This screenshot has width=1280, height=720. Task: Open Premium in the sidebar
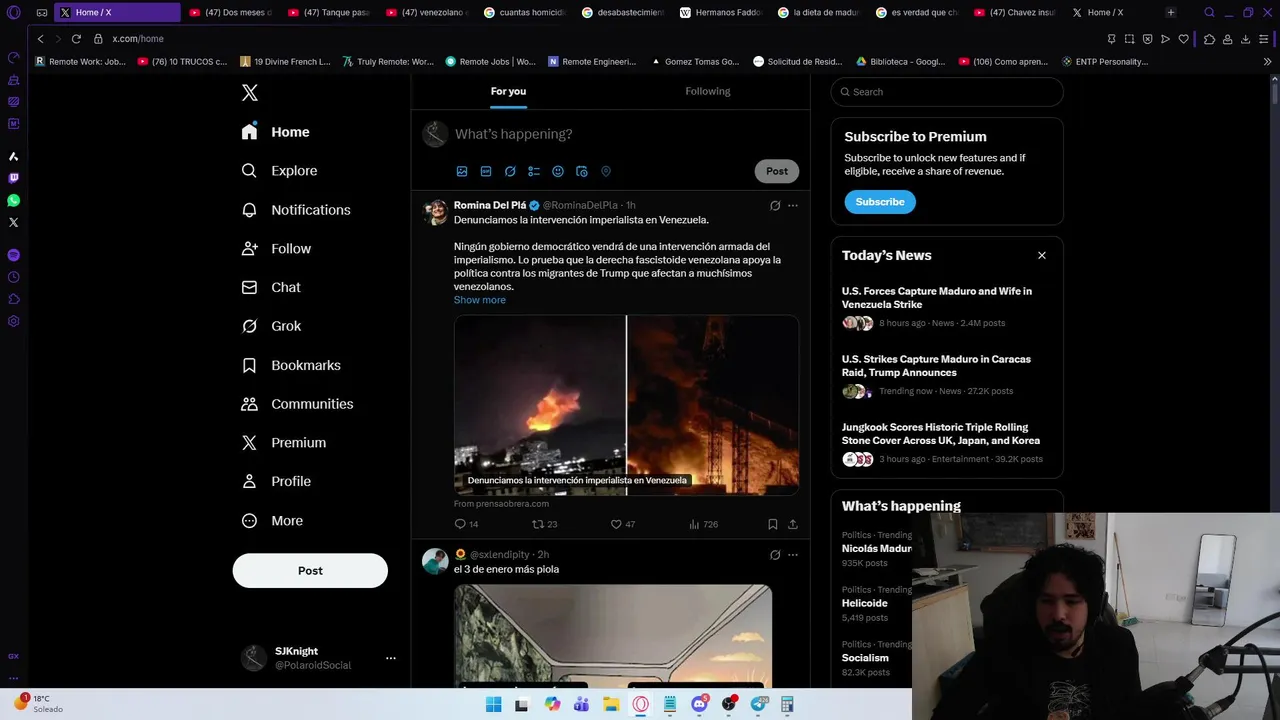(x=284, y=443)
